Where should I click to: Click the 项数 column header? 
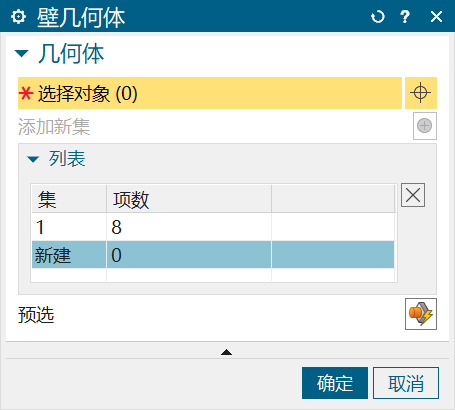click(x=189, y=199)
